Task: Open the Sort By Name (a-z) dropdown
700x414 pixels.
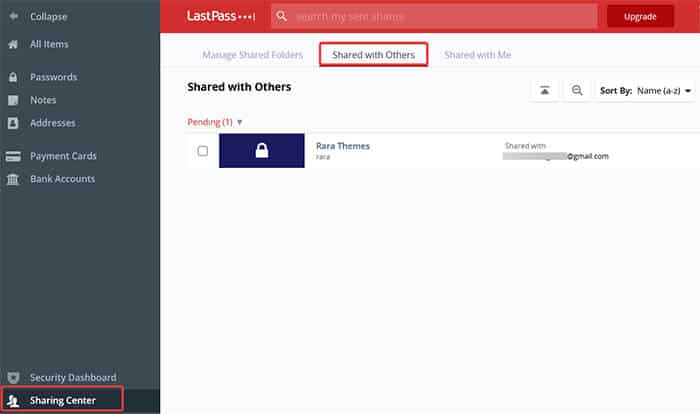Action: tap(645, 91)
